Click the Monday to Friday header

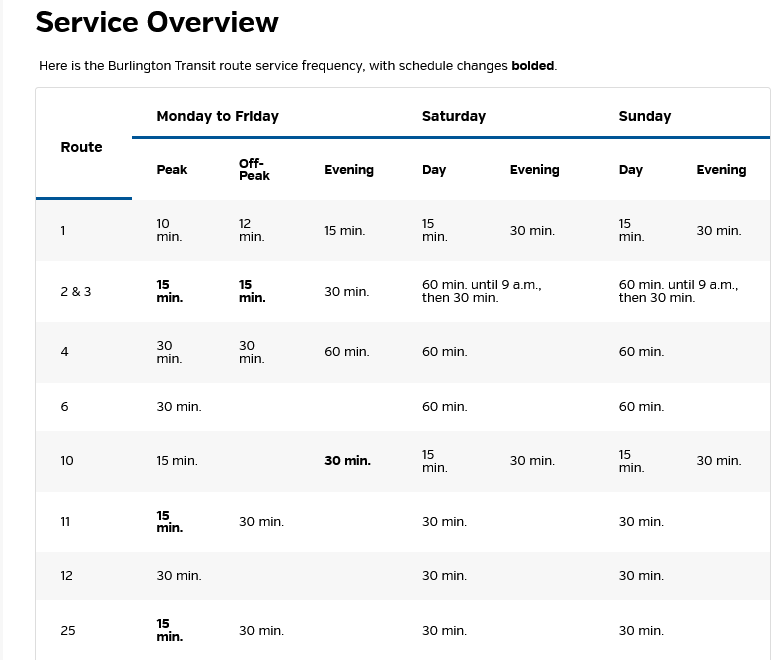click(217, 116)
